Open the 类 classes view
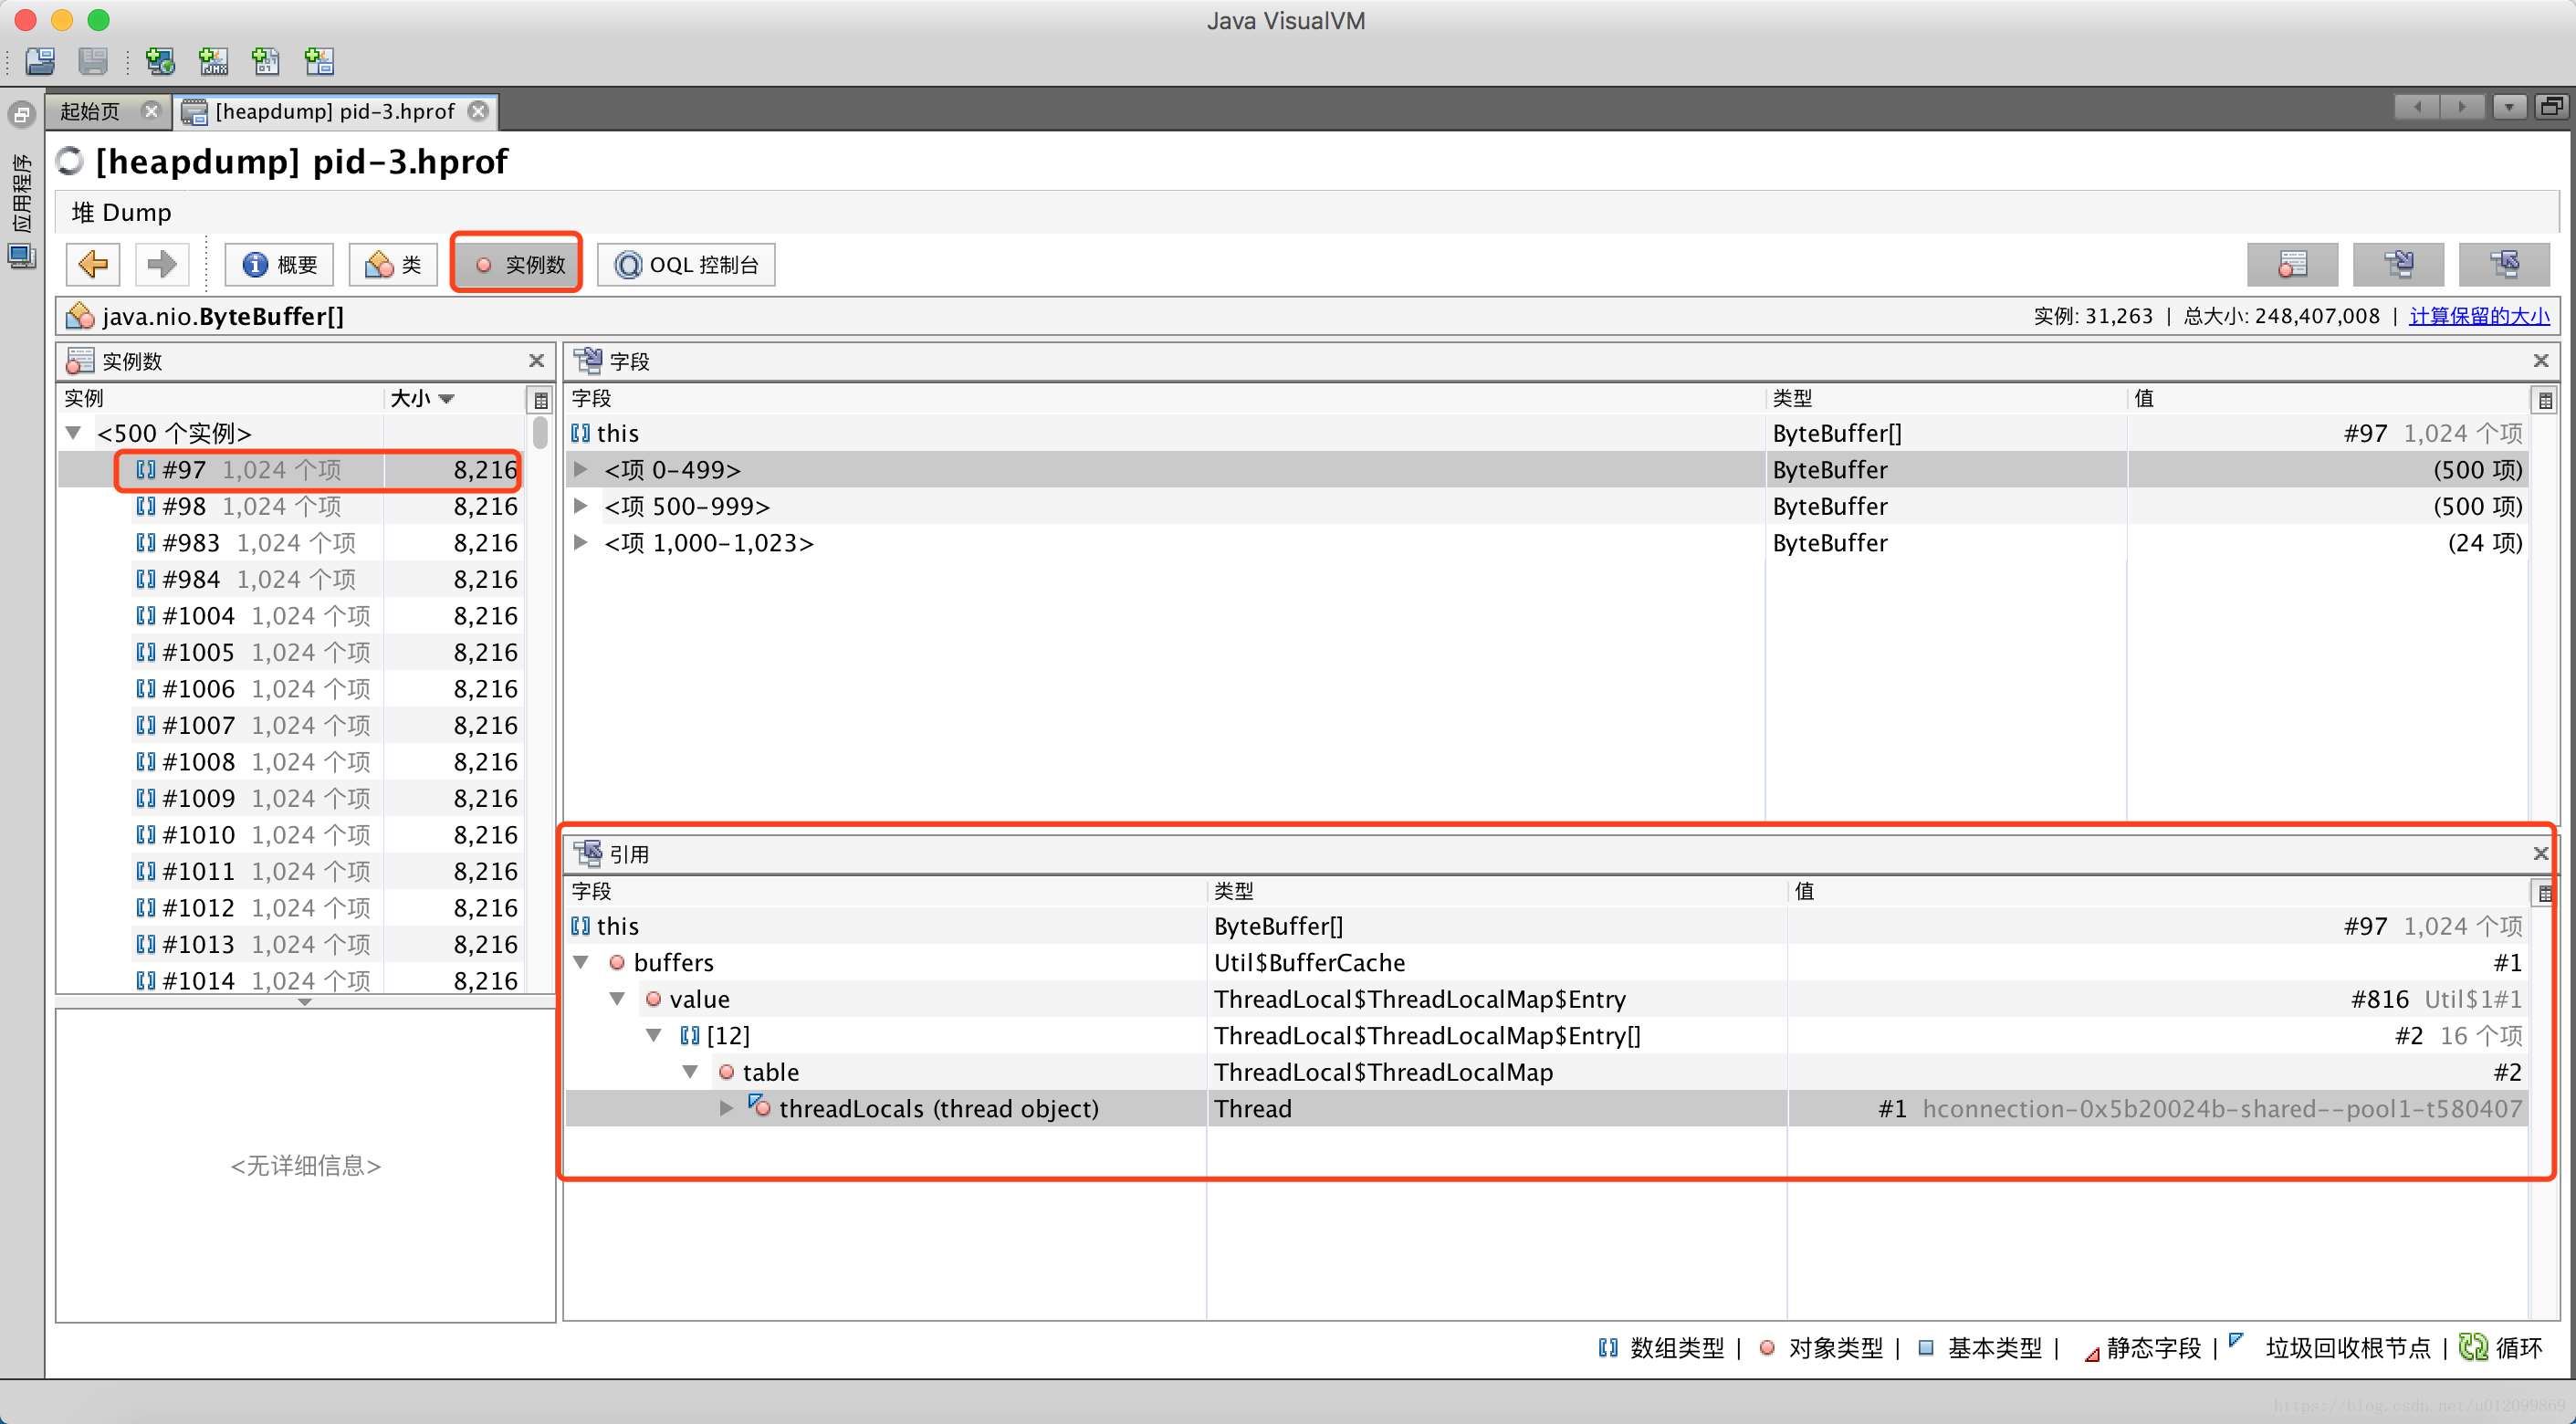 (x=393, y=264)
